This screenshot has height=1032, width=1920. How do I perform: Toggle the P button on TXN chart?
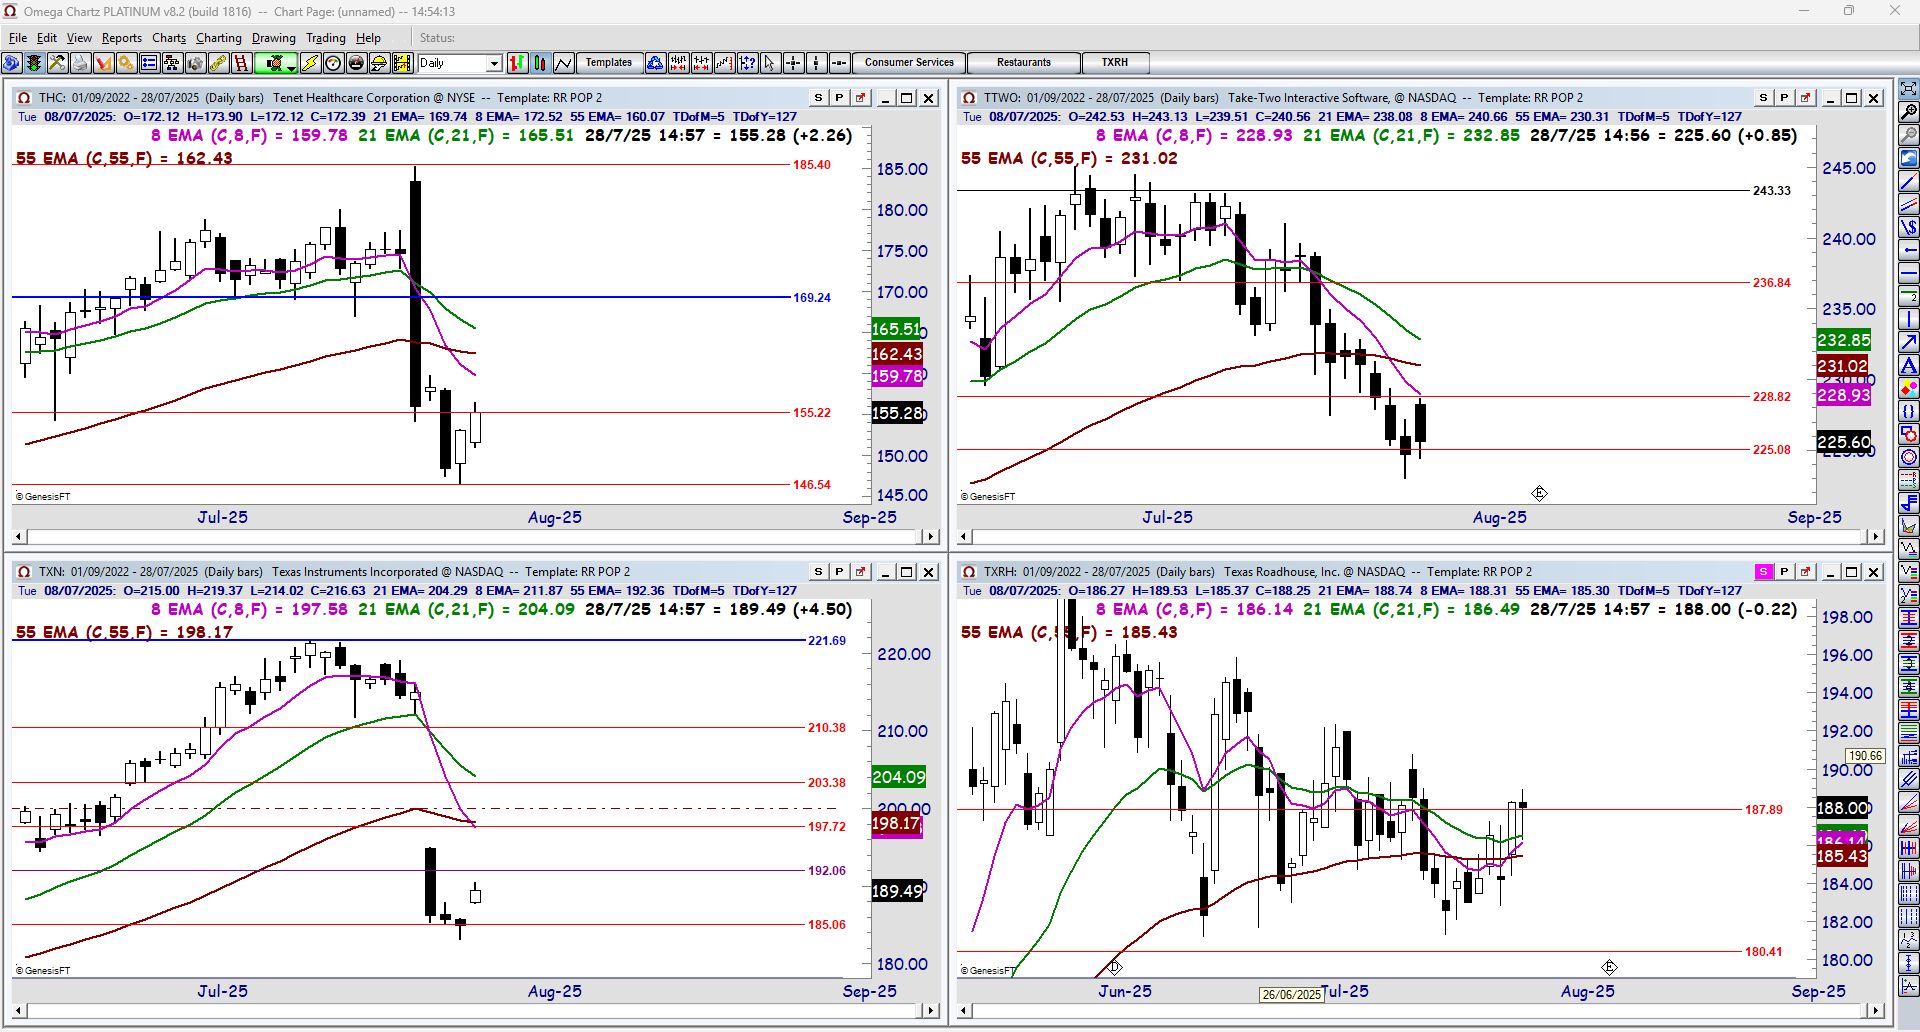point(839,572)
